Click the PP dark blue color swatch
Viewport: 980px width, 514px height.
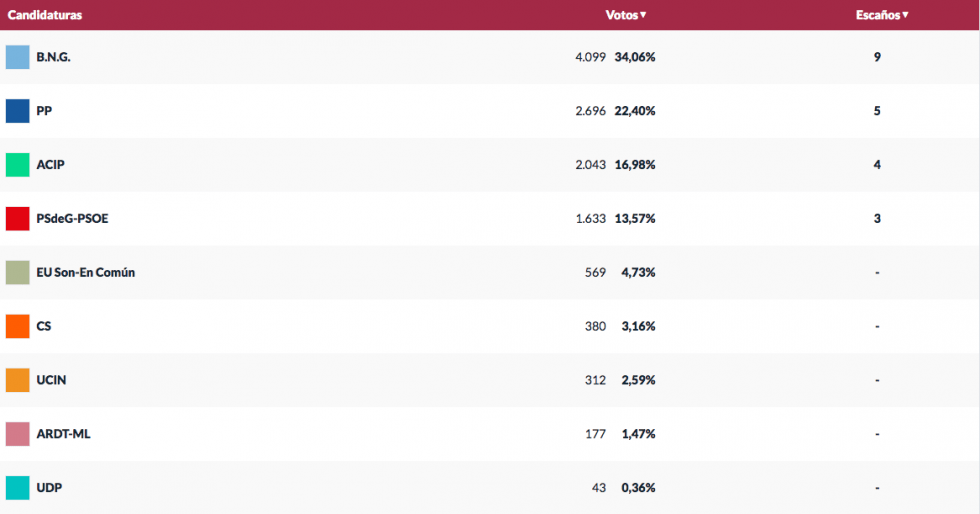17,111
